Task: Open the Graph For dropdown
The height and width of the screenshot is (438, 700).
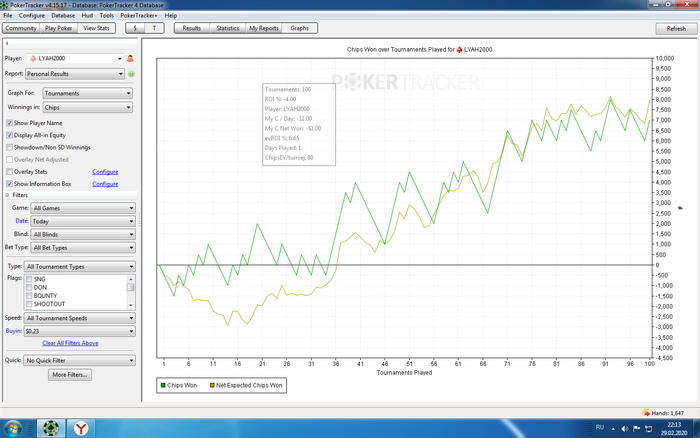Action: (x=88, y=93)
